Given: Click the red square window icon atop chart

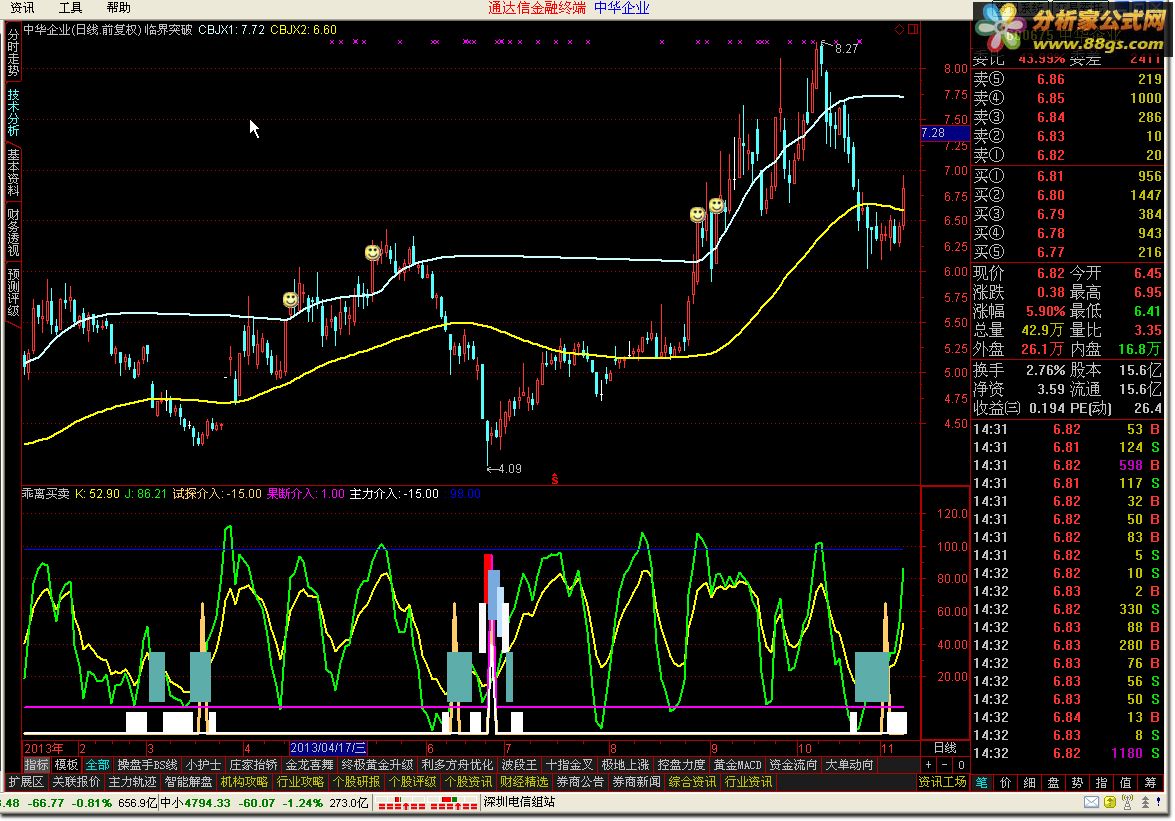Looking at the screenshot, I should point(913,29).
